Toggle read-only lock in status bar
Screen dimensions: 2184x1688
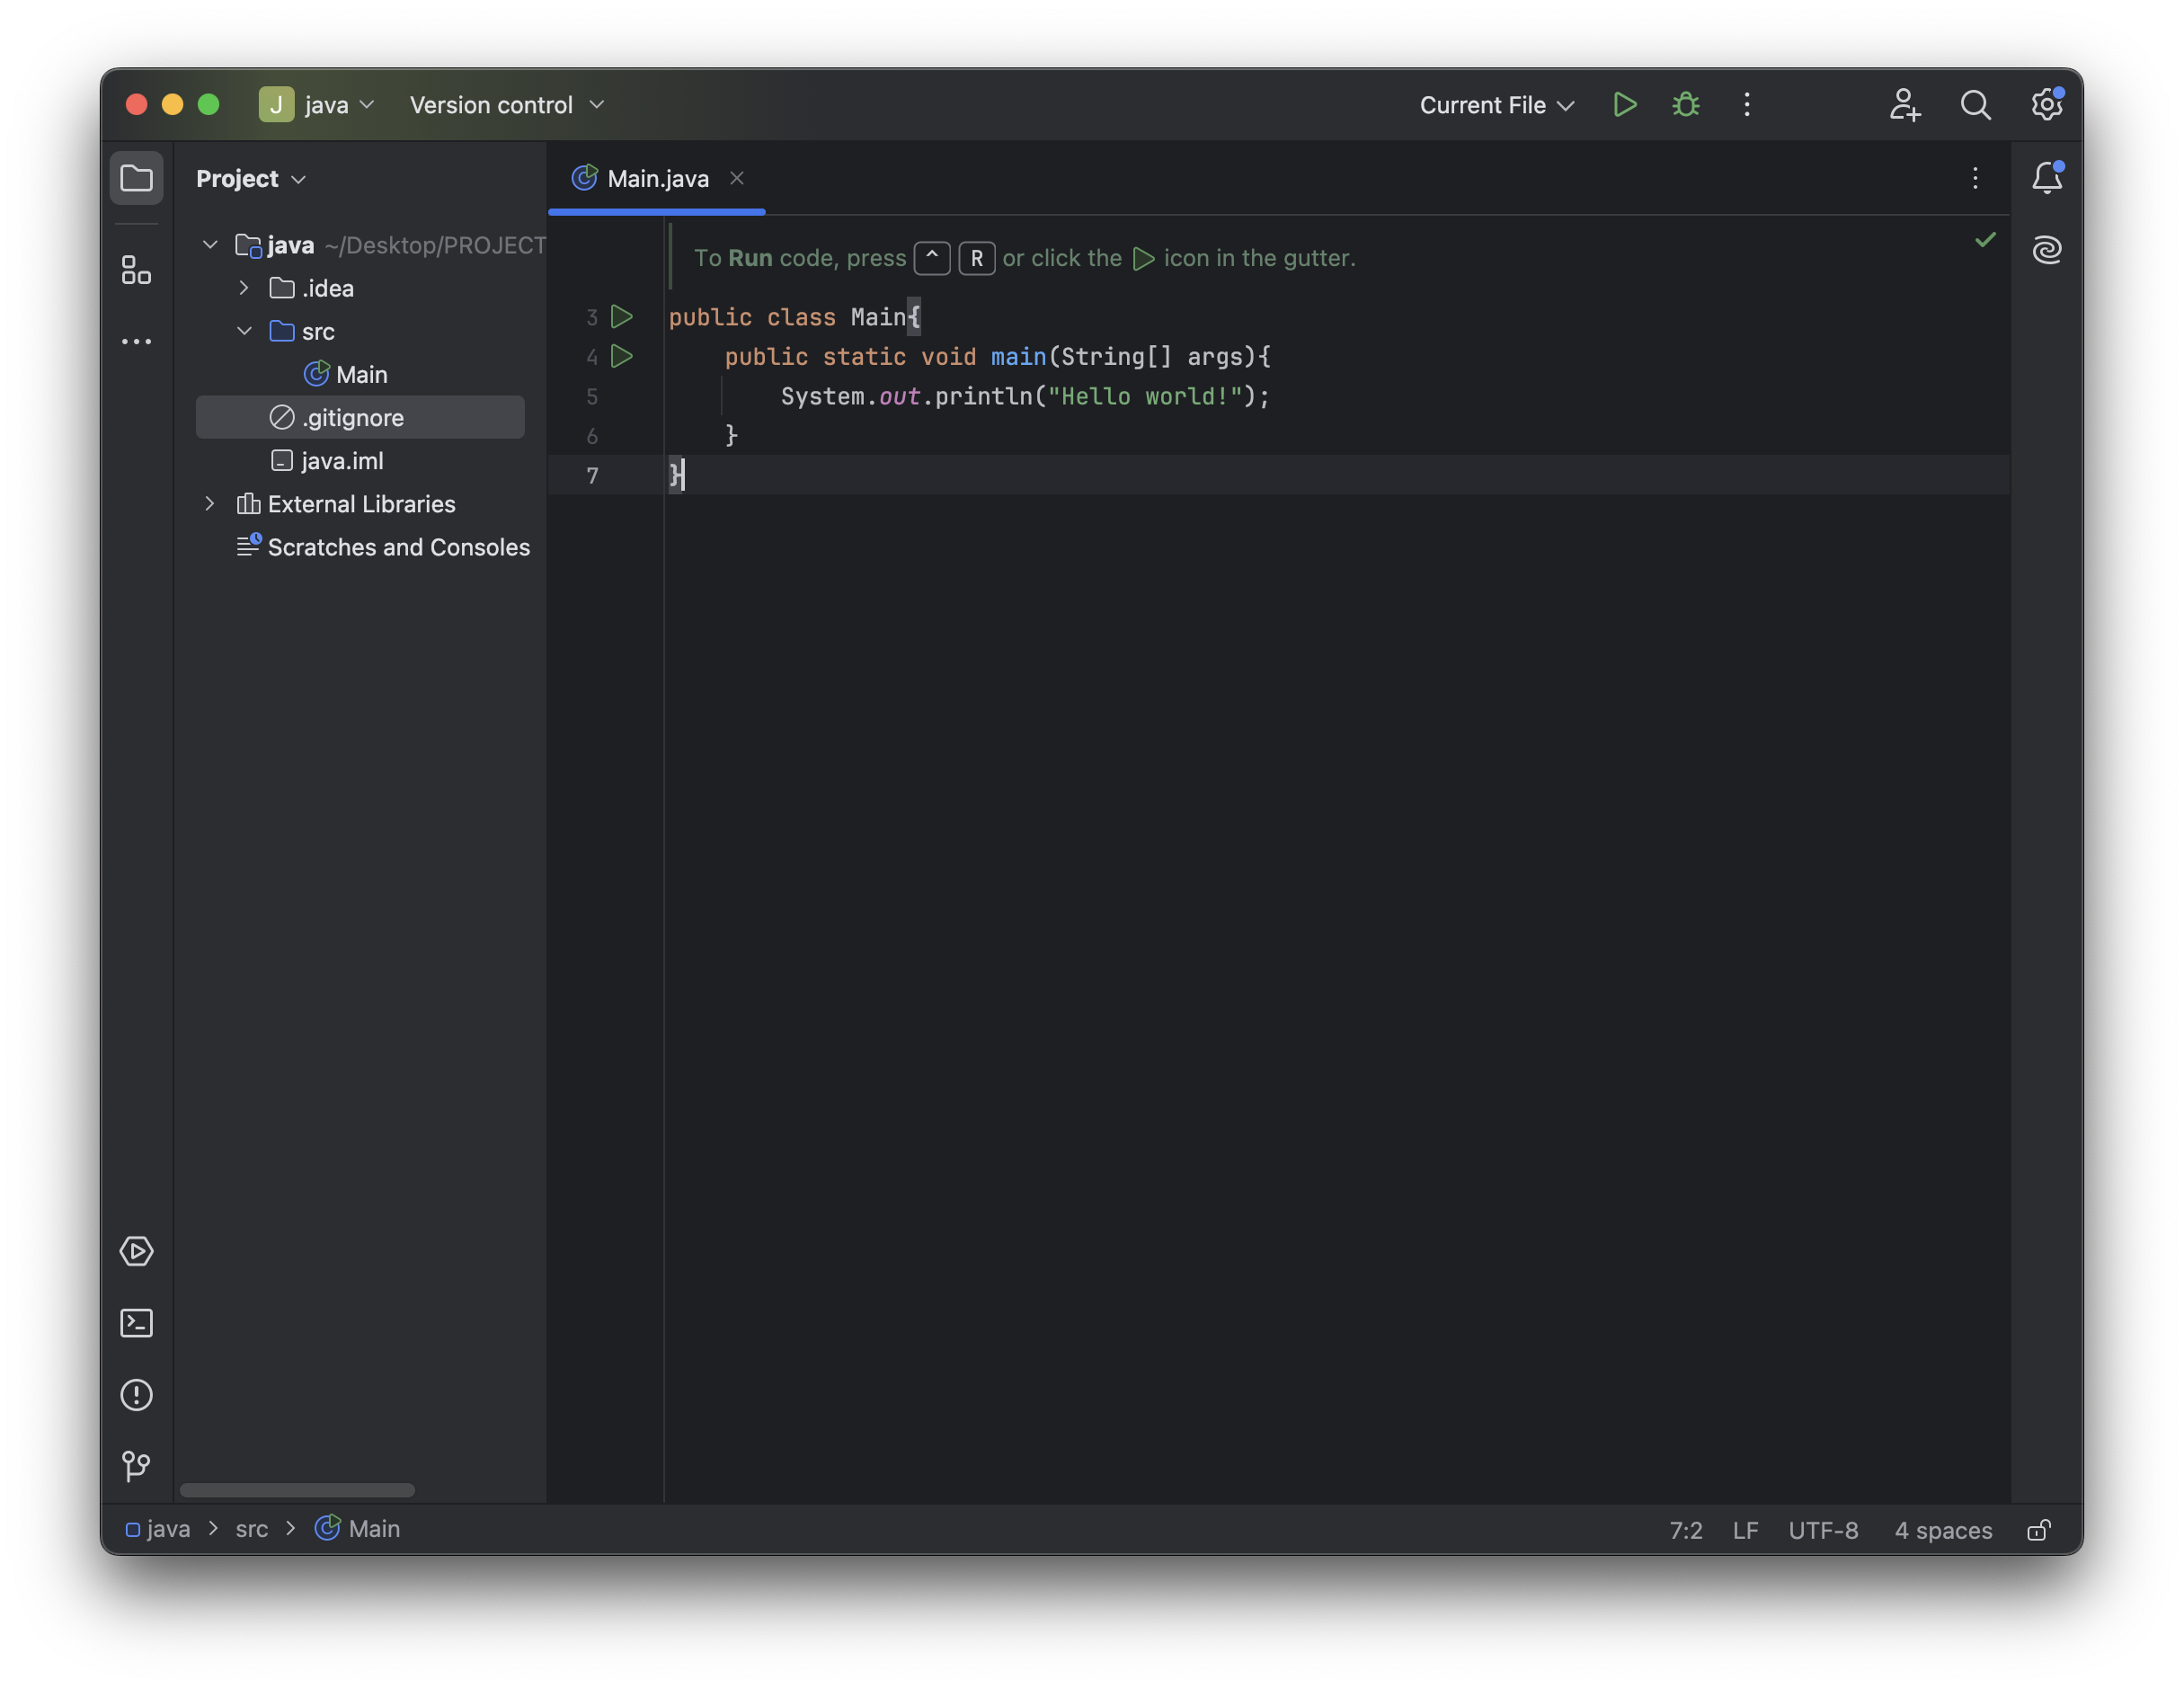point(2038,1530)
